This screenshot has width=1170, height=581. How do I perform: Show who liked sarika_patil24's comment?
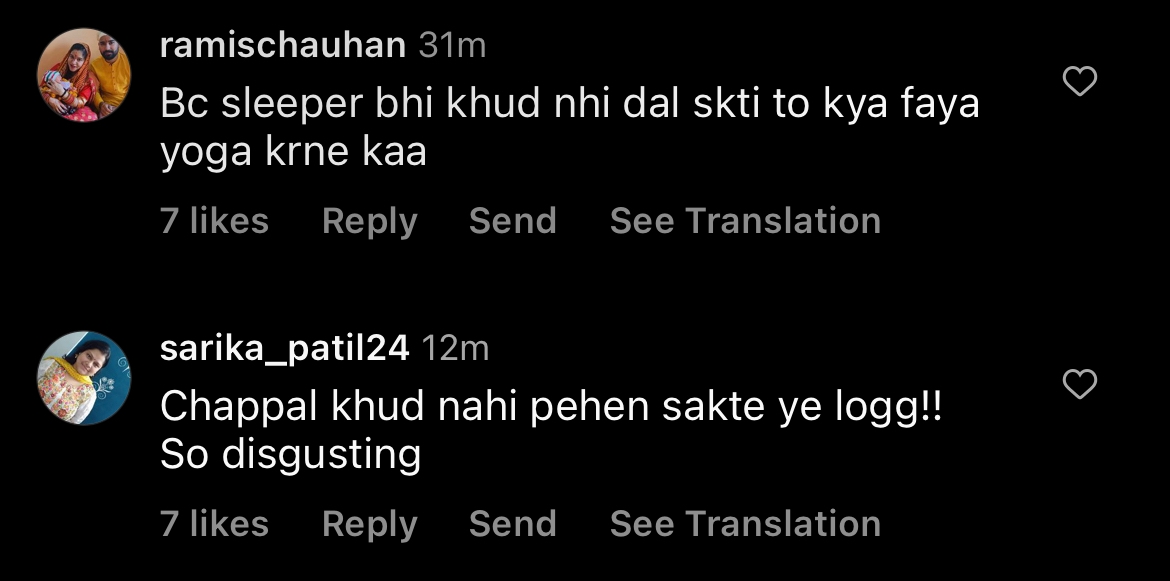coord(214,524)
